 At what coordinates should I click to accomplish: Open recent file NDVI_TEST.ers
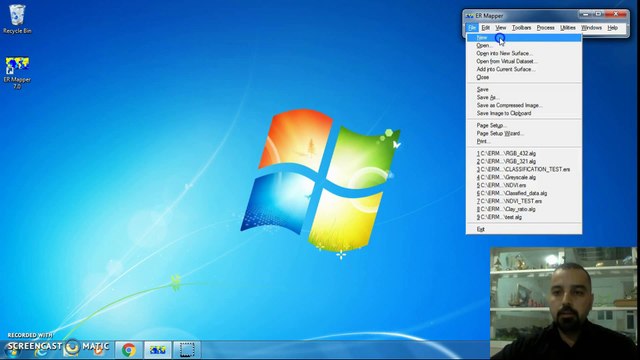[524, 201]
